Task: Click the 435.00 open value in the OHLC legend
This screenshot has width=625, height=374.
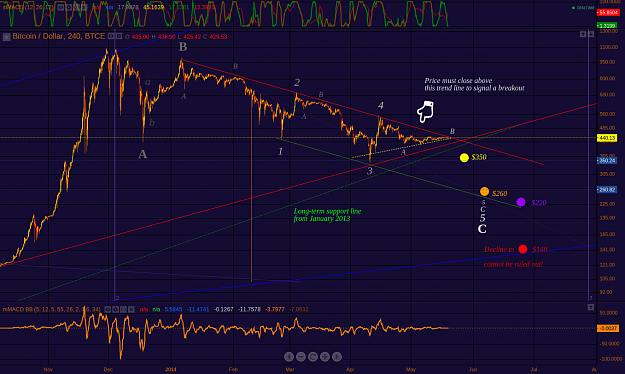Action: pos(140,37)
